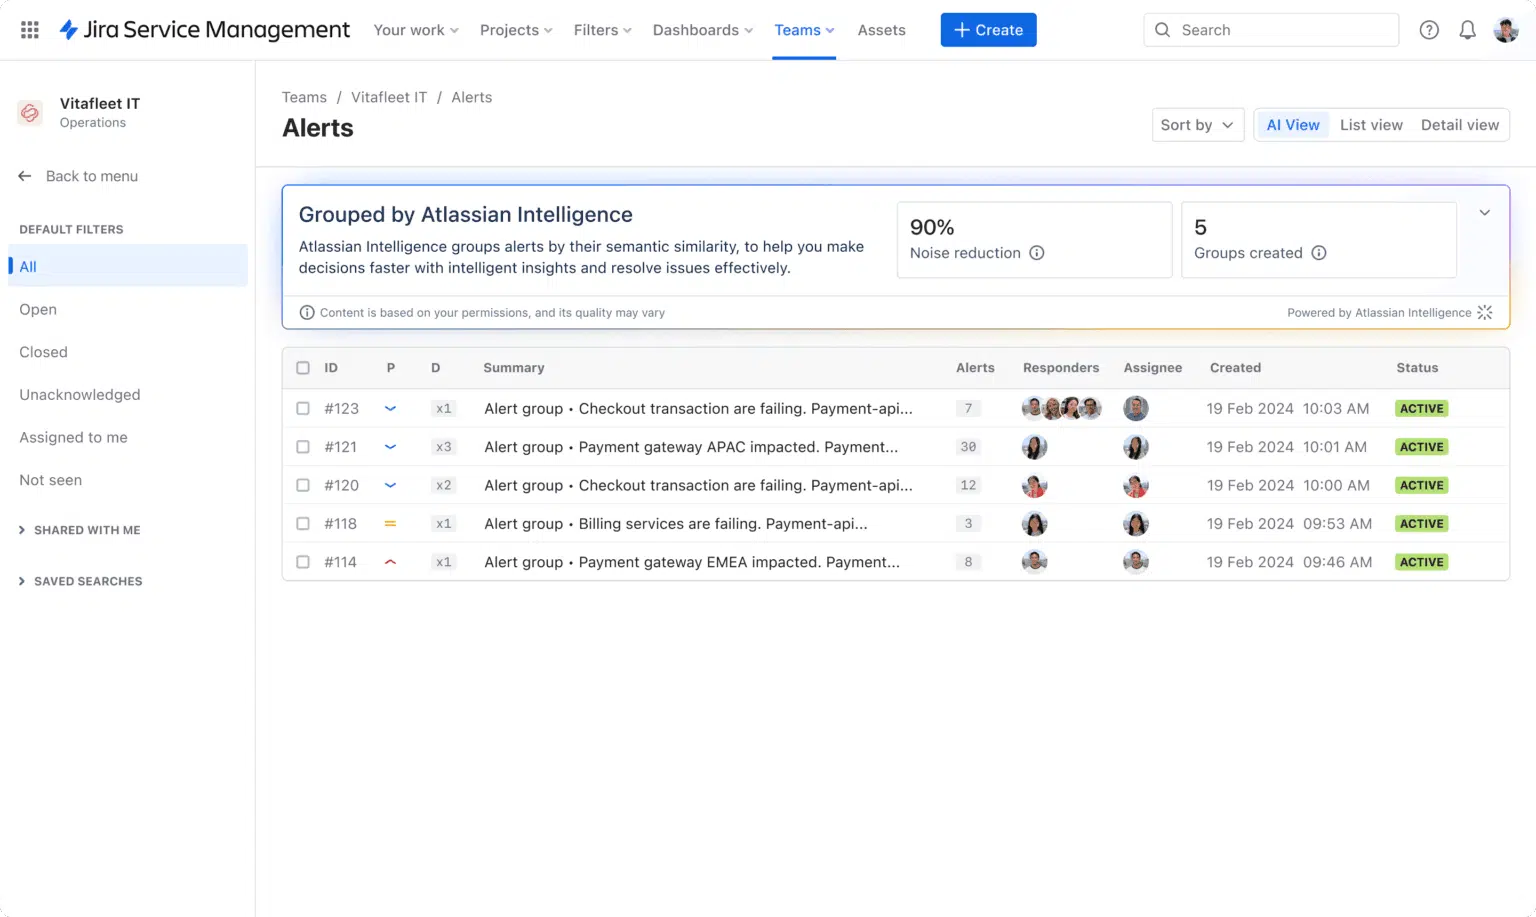Switch to AI View
The width and height of the screenshot is (1536, 917).
(x=1293, y=125)
